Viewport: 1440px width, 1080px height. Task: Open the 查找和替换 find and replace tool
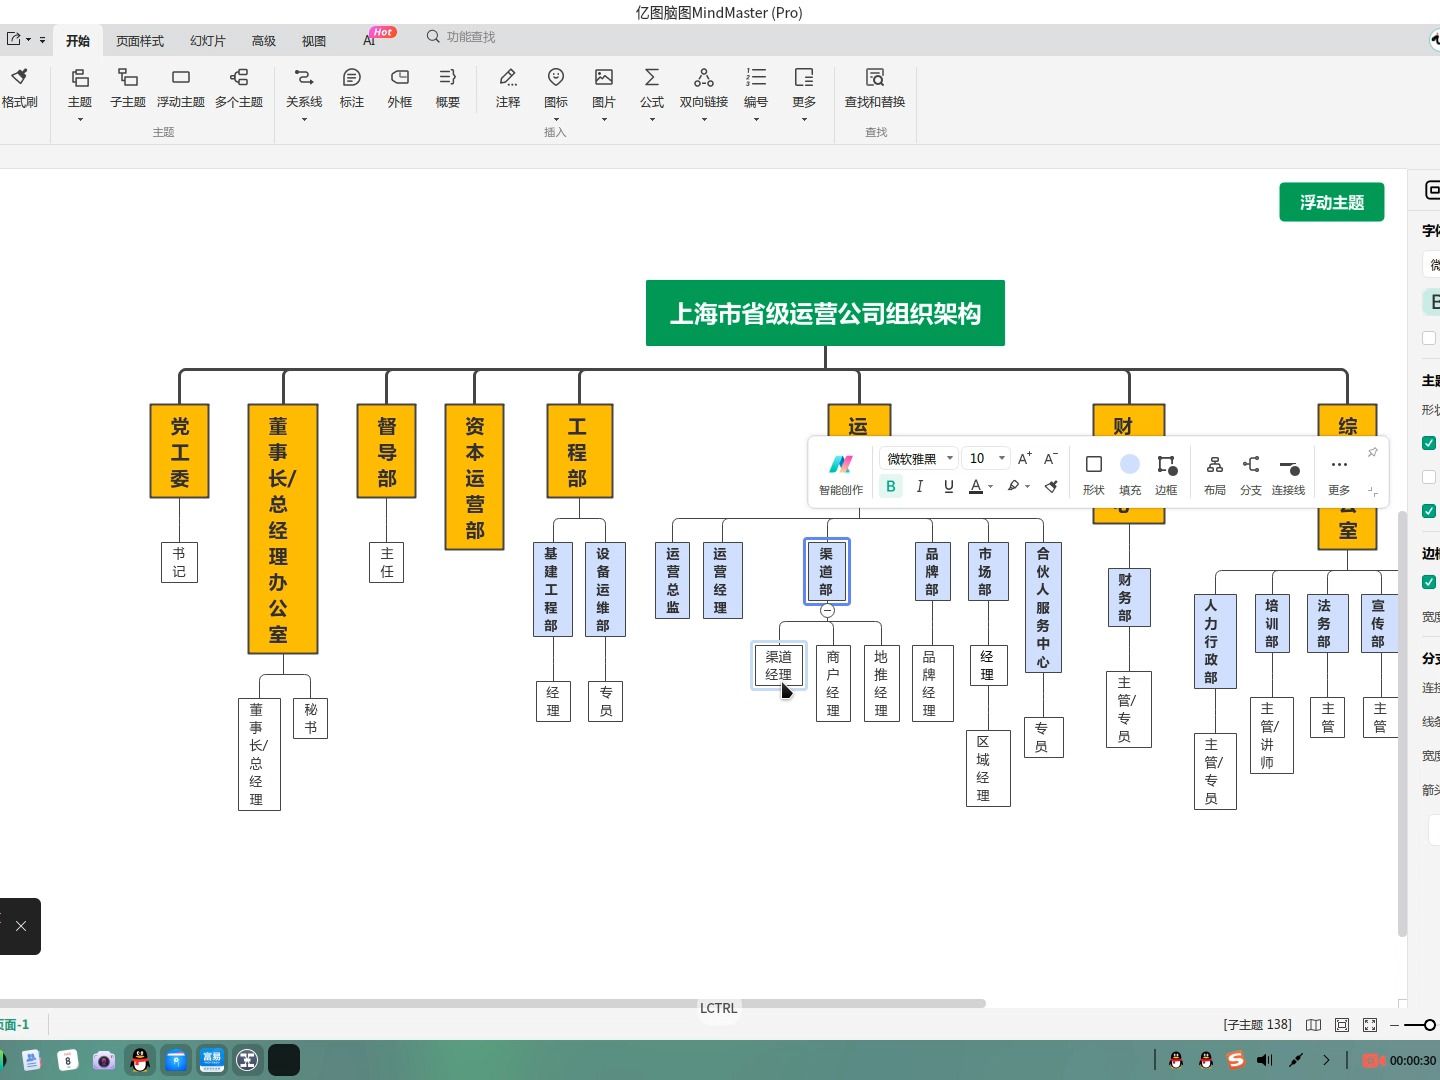click(875, 87)
